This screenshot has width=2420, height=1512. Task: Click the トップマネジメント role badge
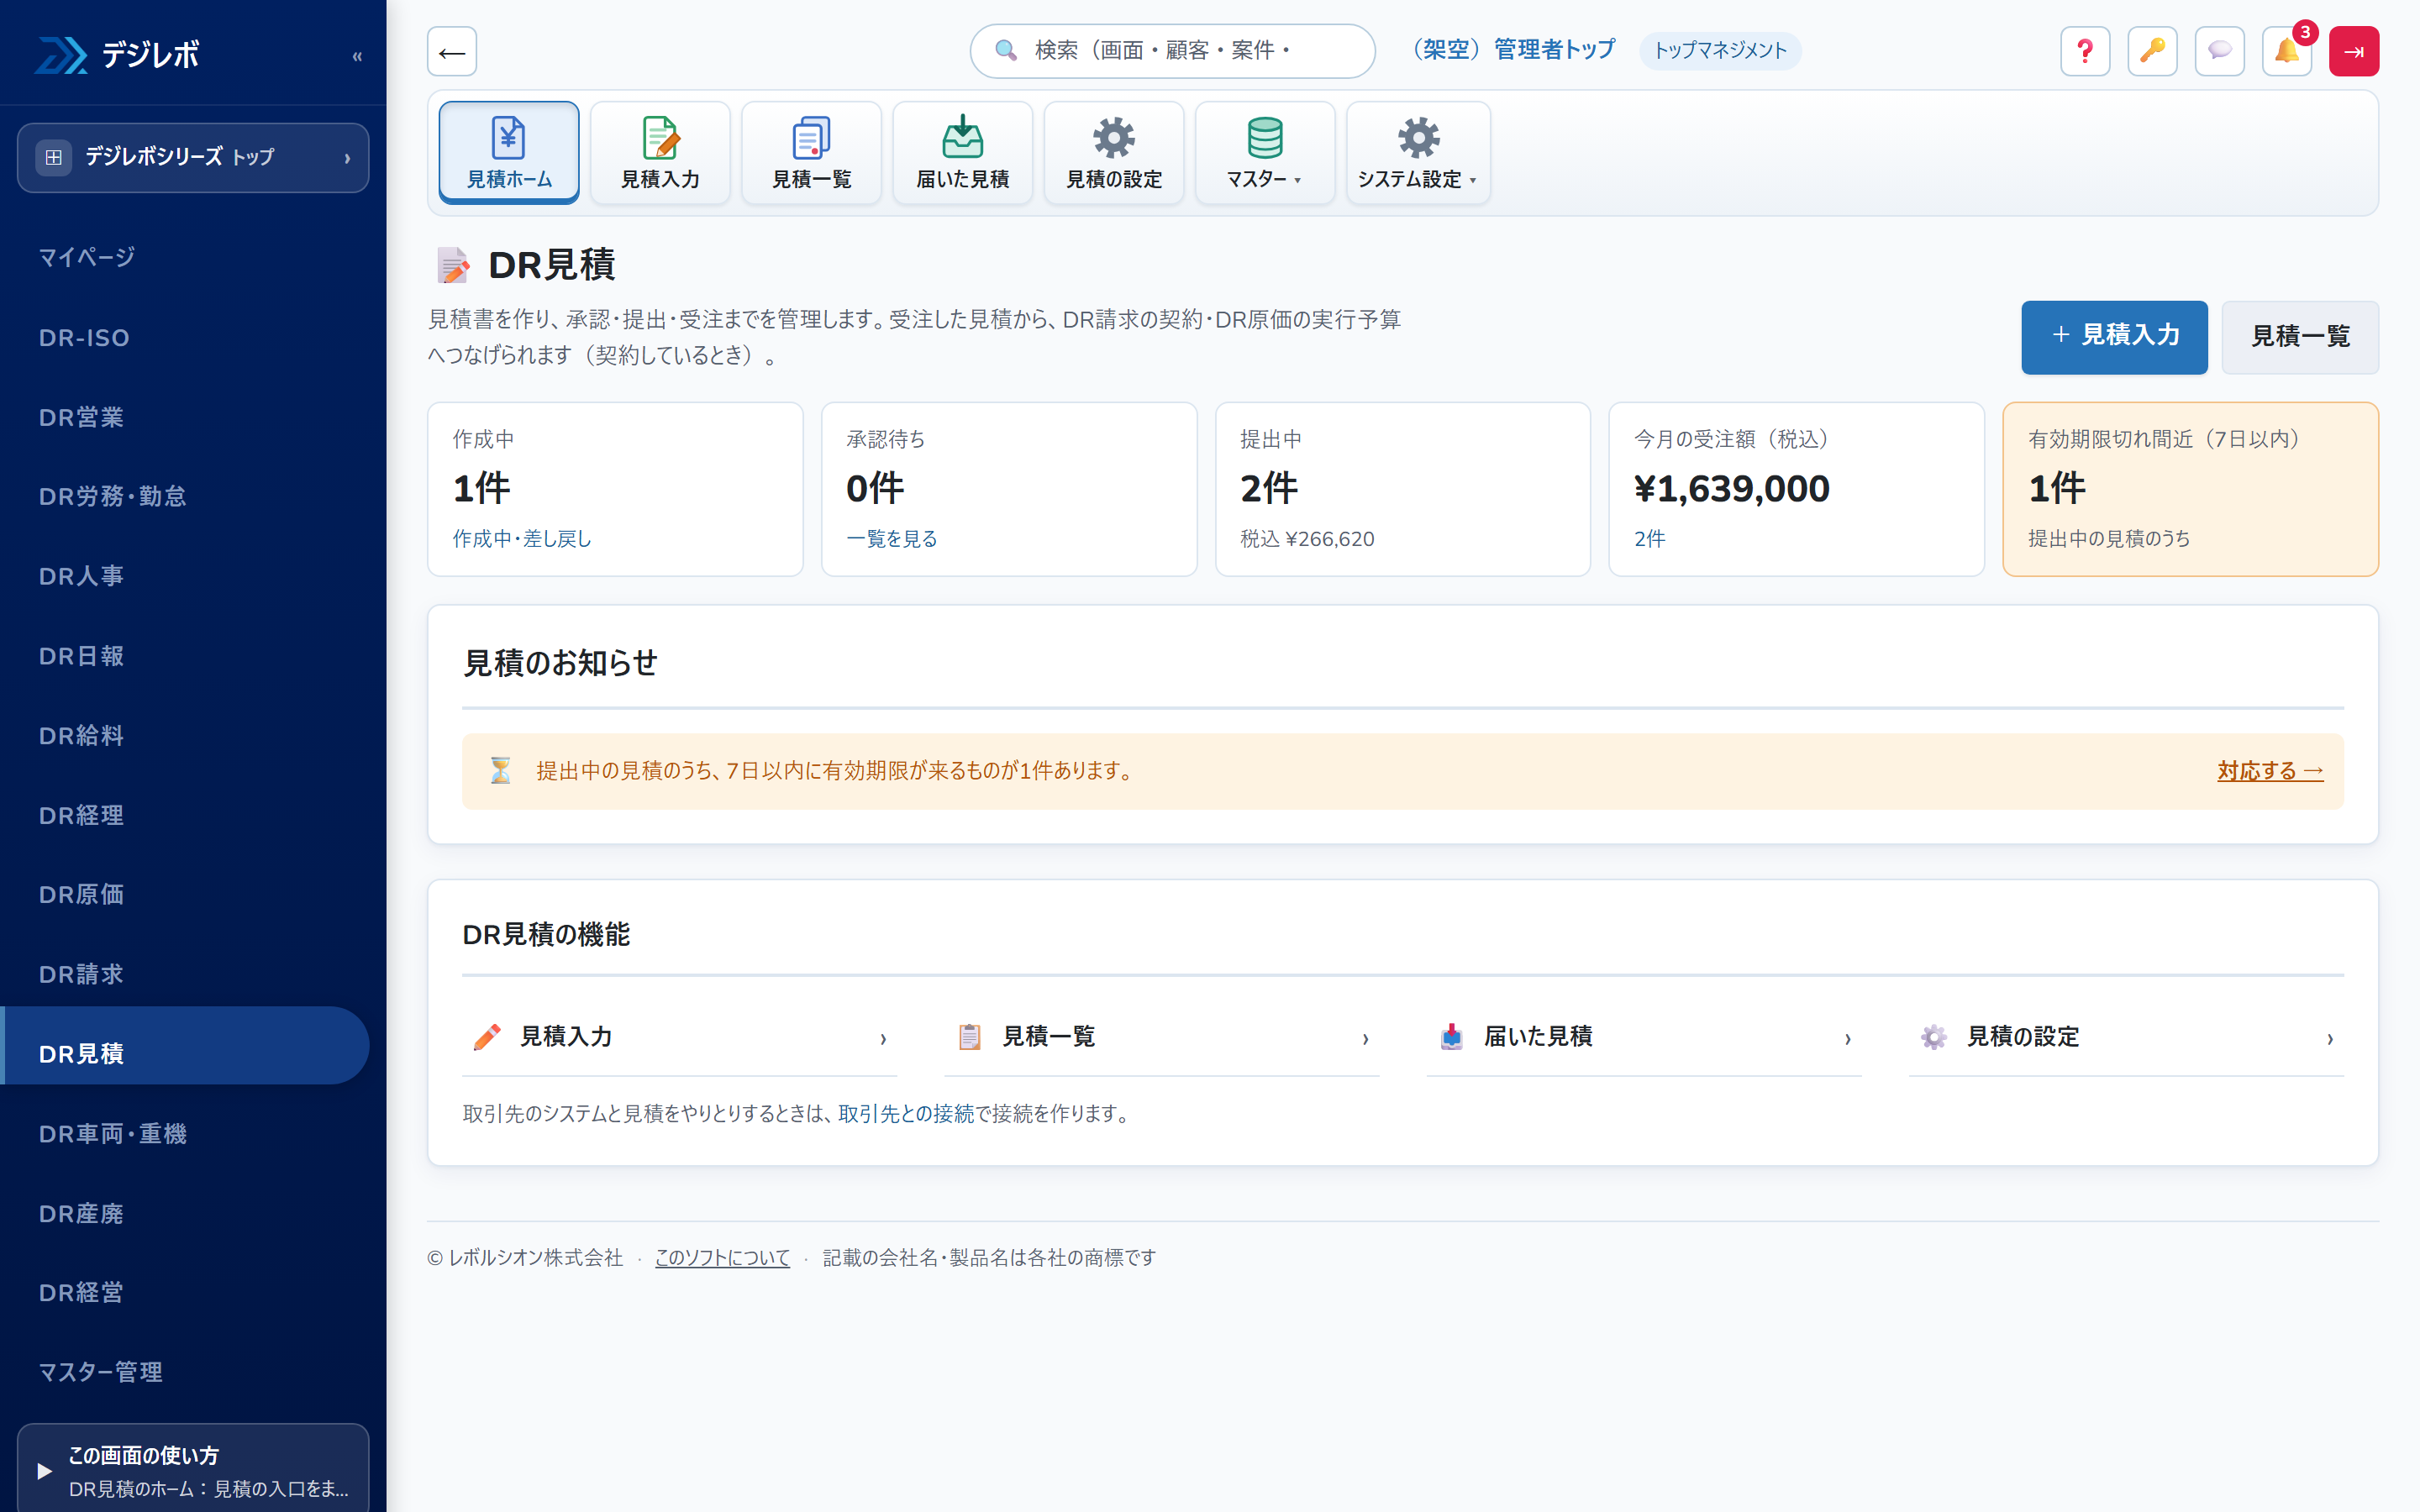point(1720,51)
